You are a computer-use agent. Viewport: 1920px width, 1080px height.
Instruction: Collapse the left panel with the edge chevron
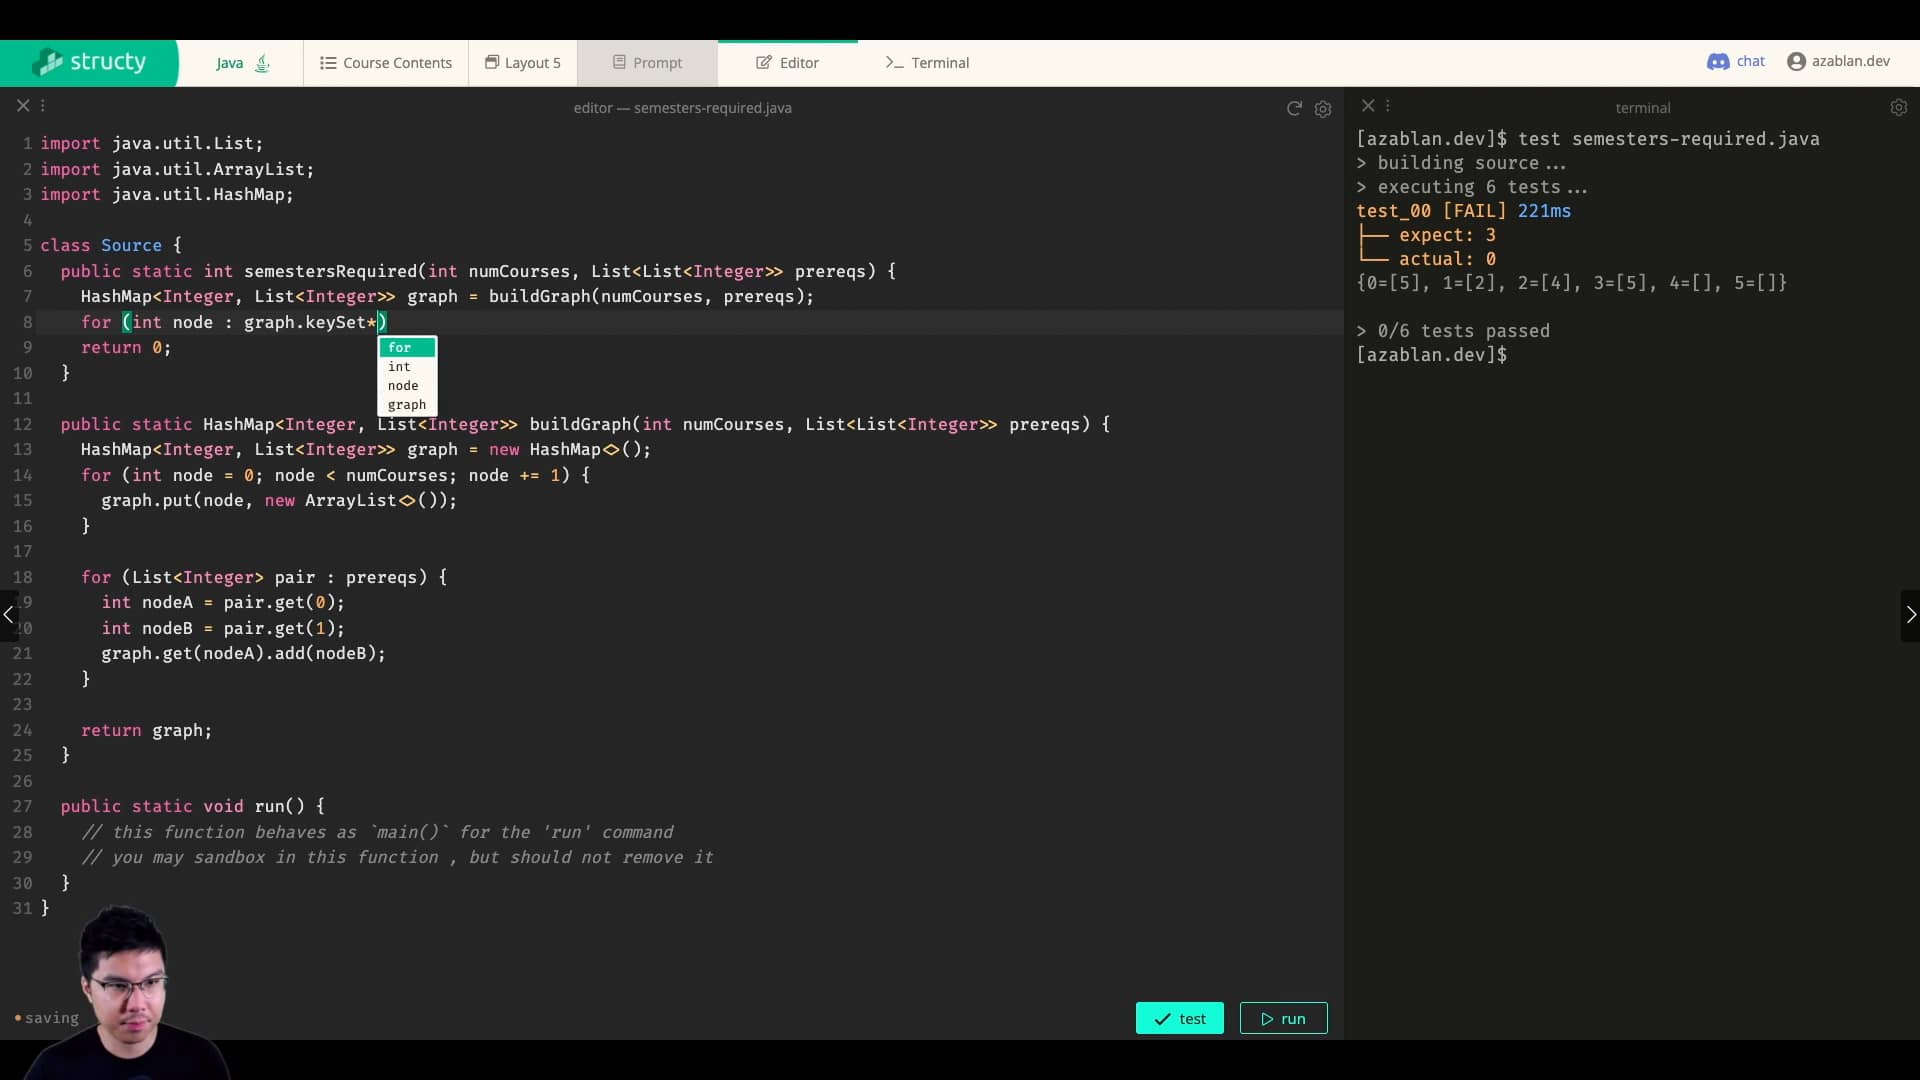click(8, 615)
